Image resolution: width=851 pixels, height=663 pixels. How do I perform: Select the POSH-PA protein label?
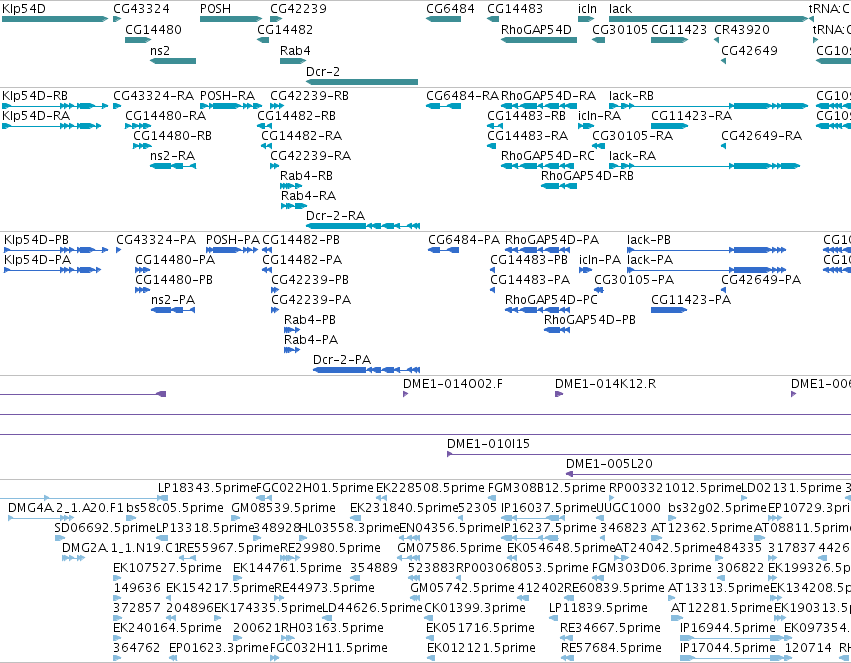233,240
